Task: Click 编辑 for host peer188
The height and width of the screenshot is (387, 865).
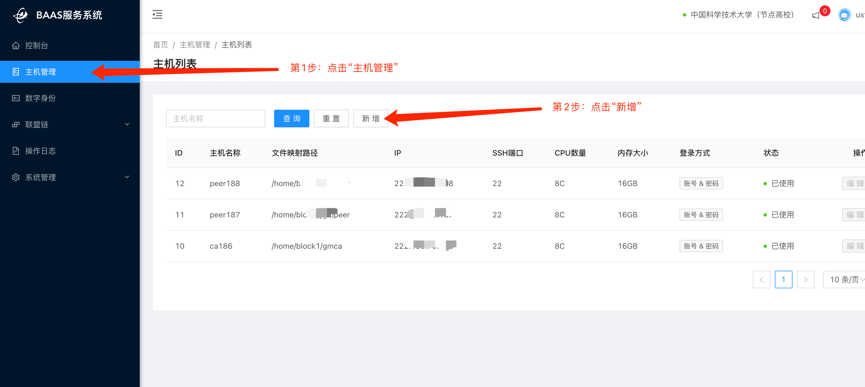Action: [853, 184]
